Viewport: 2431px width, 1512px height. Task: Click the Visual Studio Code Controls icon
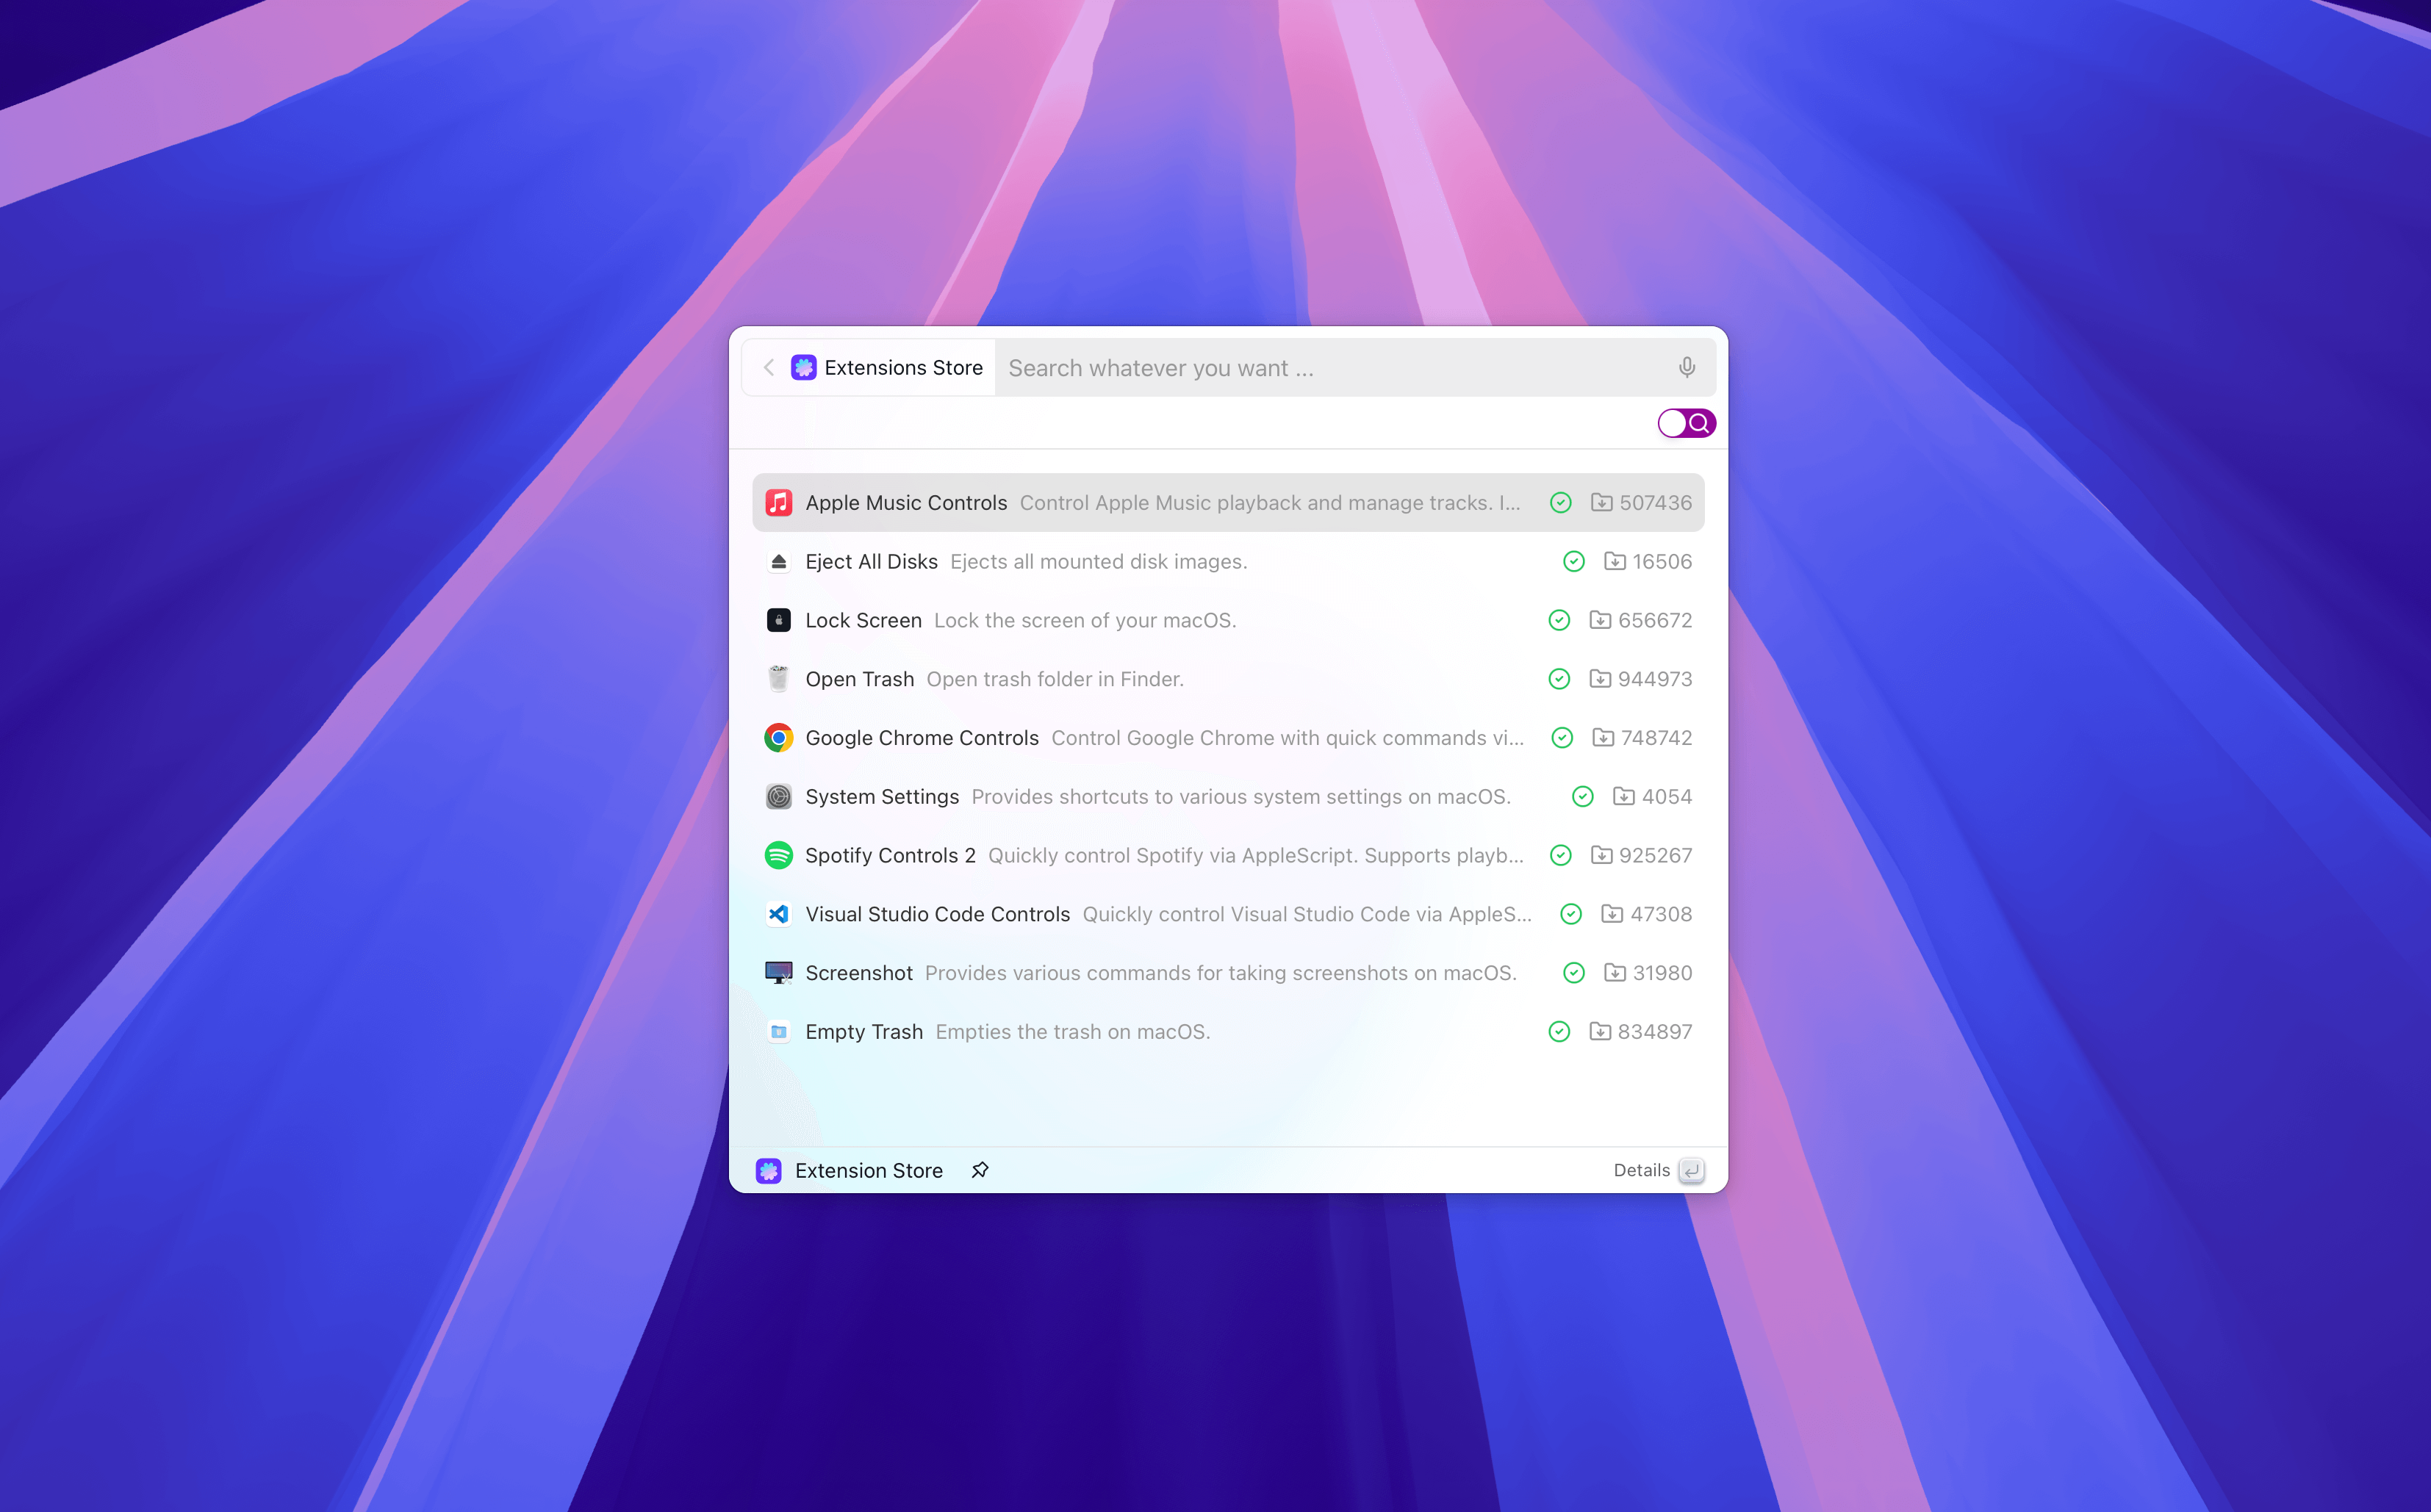click(x=778, y=914)
